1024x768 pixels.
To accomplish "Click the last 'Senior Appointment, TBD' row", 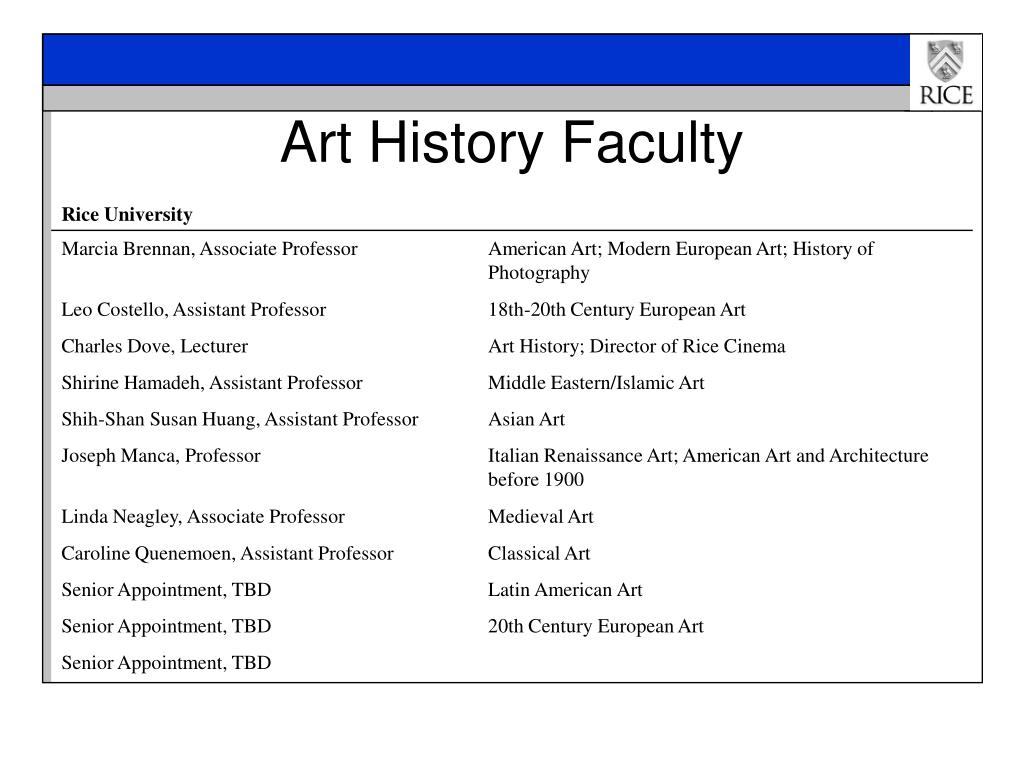I will (x=166, y=663).
